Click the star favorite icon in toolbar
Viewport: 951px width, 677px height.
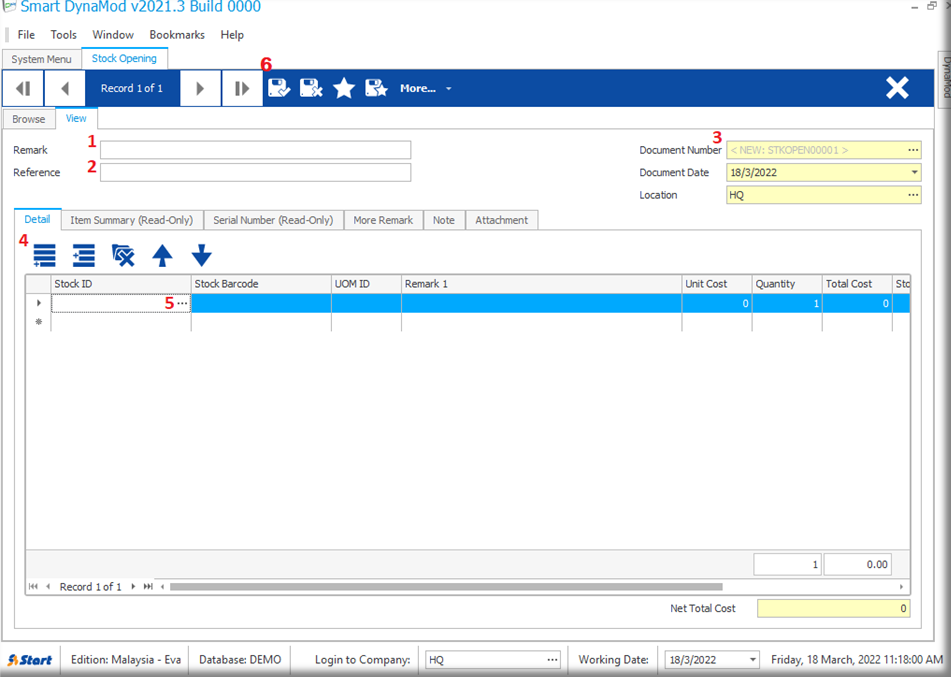click(344, 88)
